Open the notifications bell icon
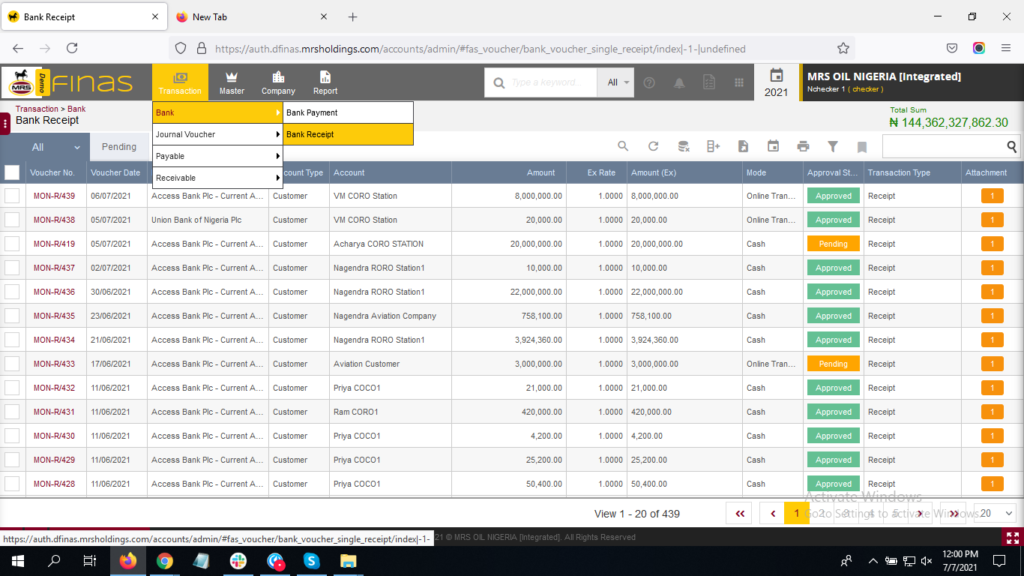 (679, 82)
